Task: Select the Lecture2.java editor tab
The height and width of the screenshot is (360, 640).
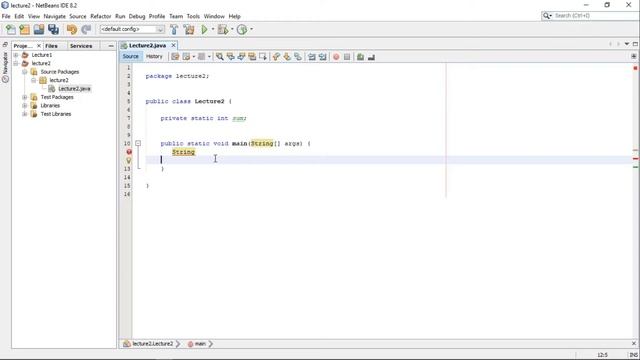Action: (x=147, y=45)
